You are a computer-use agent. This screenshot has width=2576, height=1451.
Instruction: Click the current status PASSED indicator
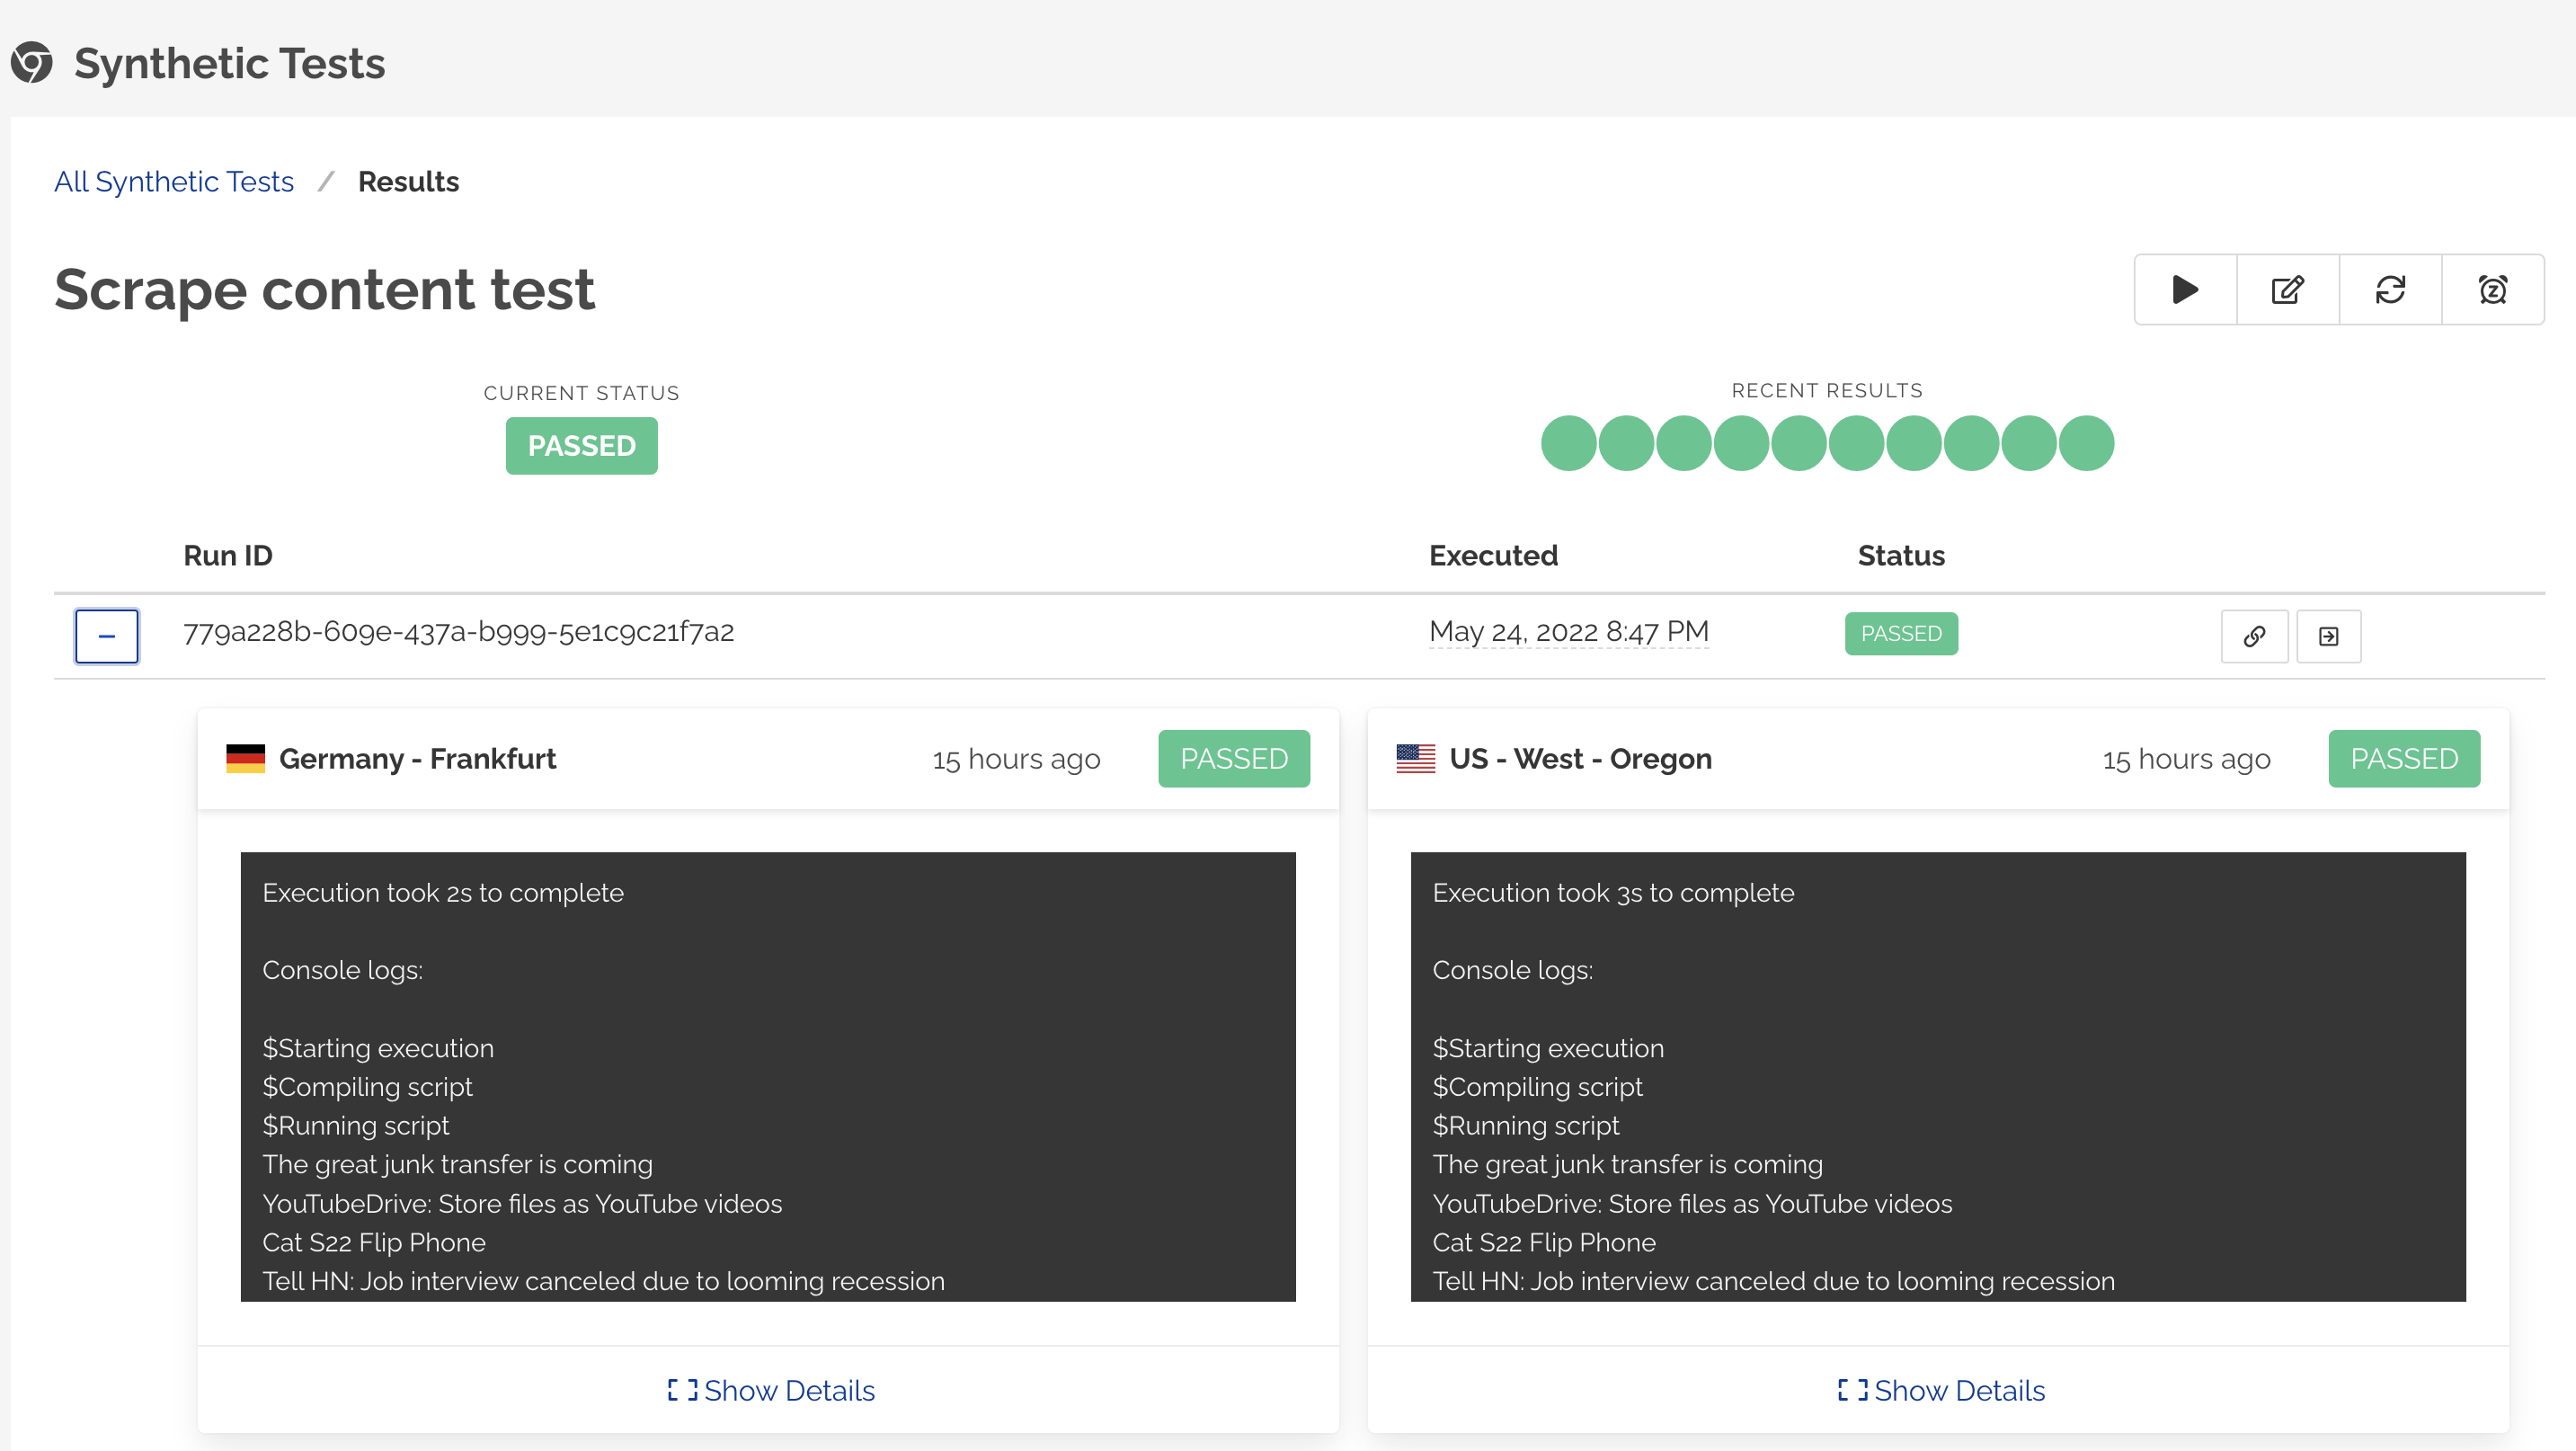click(x=581, y=446)
